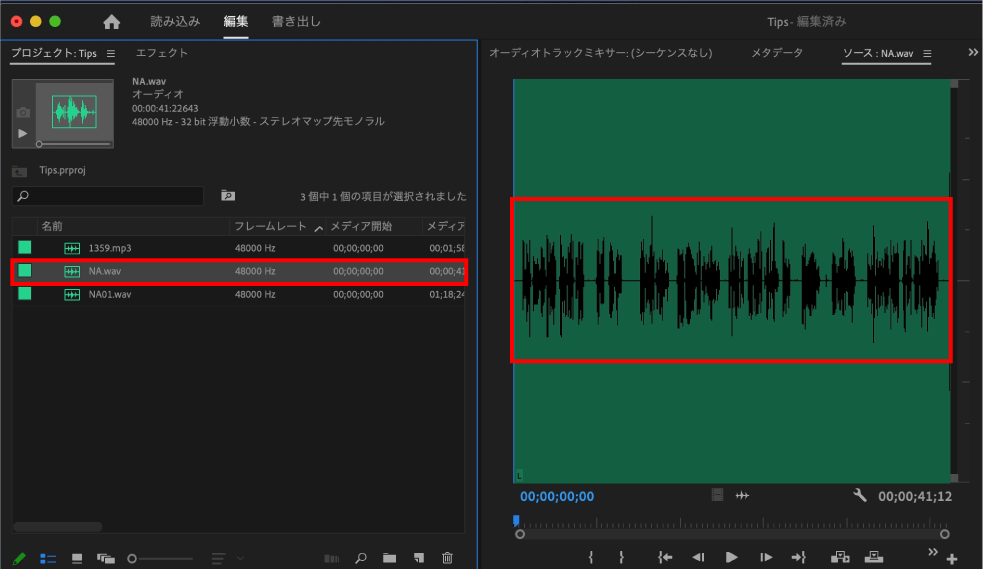Click the 1359.mp3 label color swatch
Viewport: 983px width, 569px height.
click(x=24, y=248)
